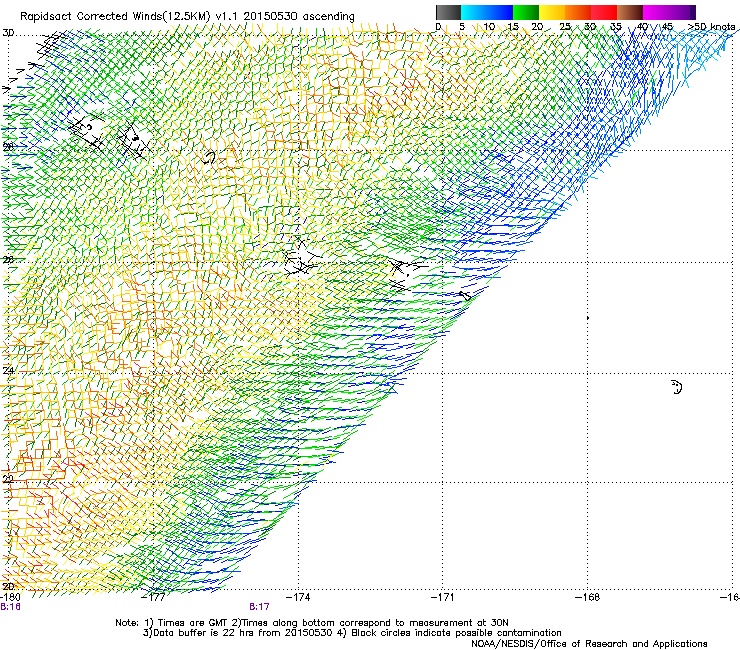Screen dimensions: 740x650
Task: Click the latitude label '24'
Action: [x=8, y=371]
